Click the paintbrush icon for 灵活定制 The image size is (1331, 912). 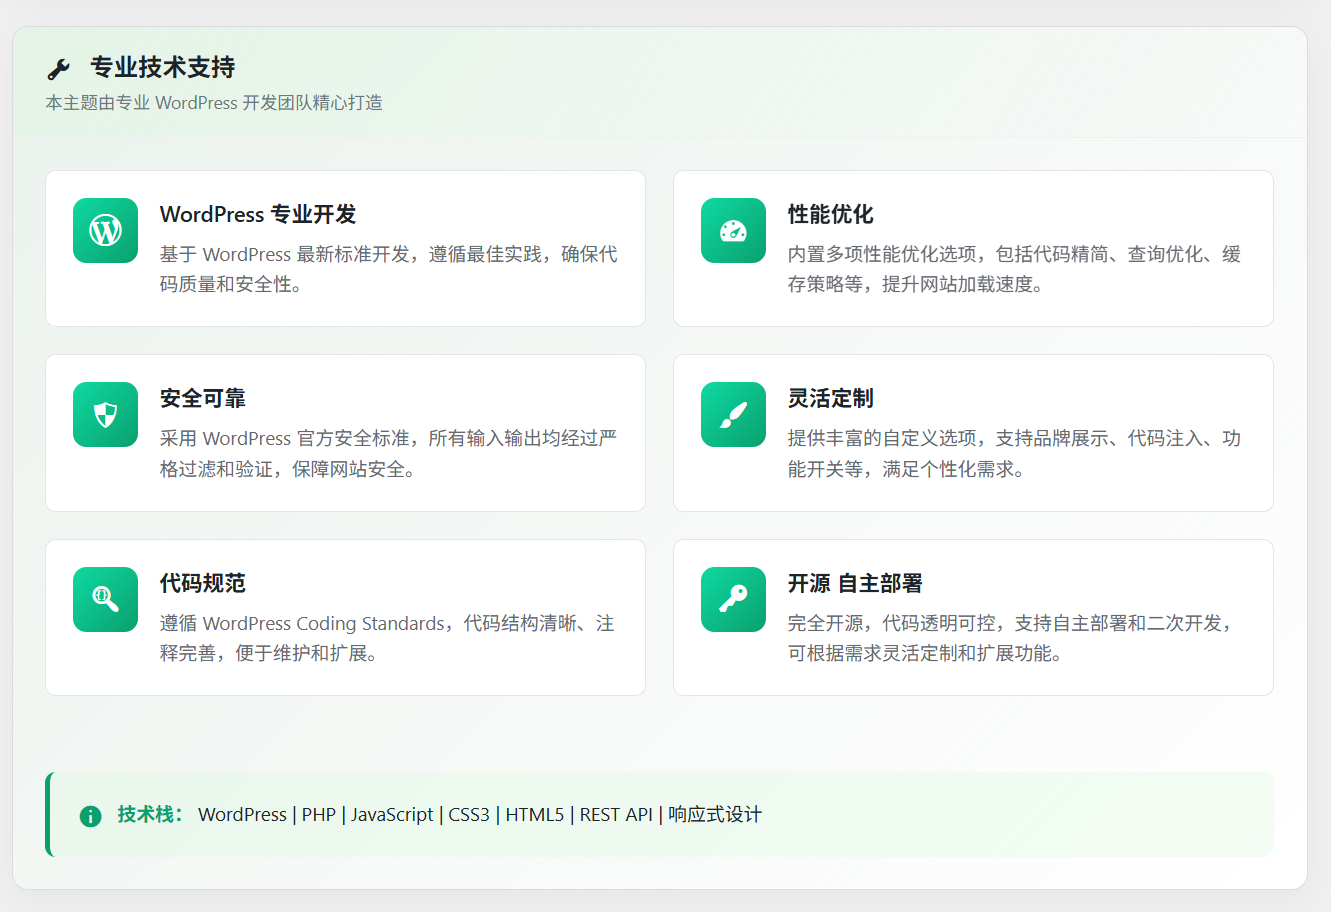tap(733, 415)
